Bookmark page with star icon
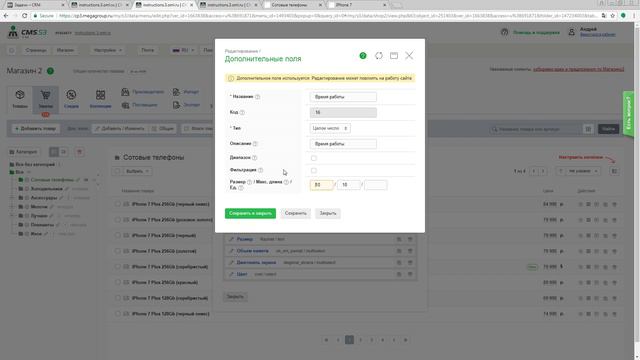Image resolution: width=640 pixels, height=360 pixels. [613, 16]
